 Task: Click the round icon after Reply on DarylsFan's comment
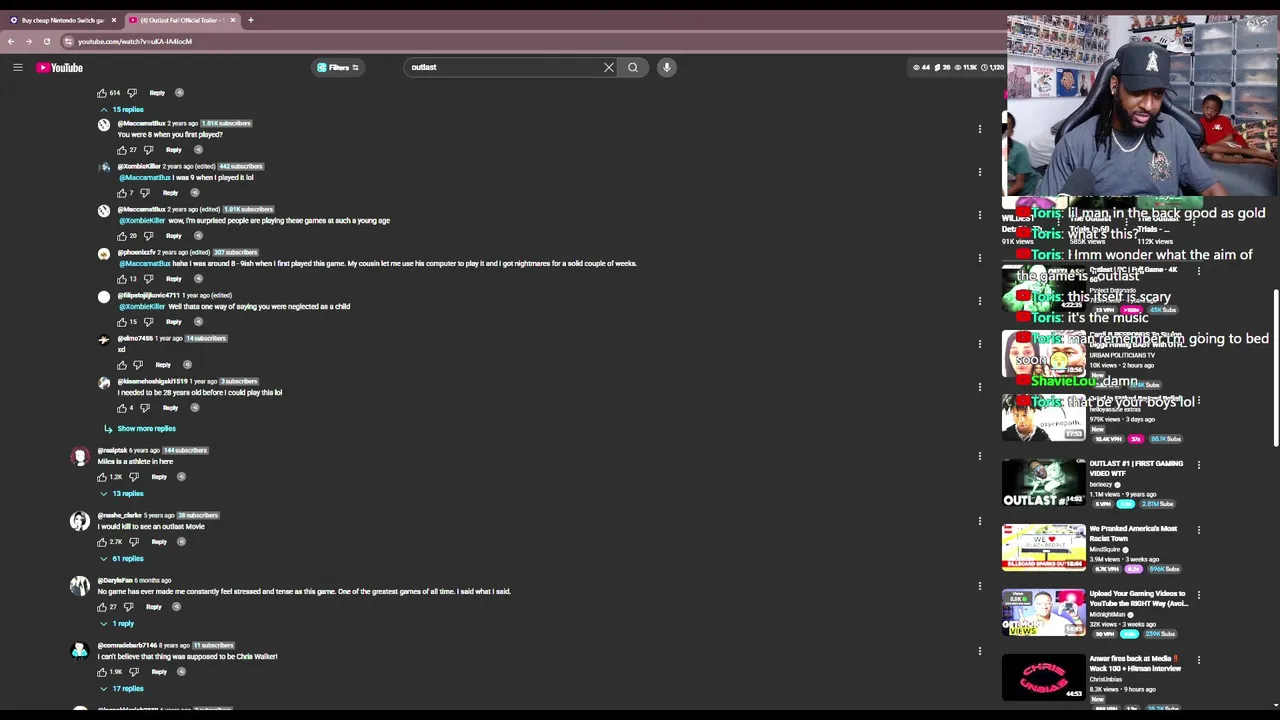point(176,607)
